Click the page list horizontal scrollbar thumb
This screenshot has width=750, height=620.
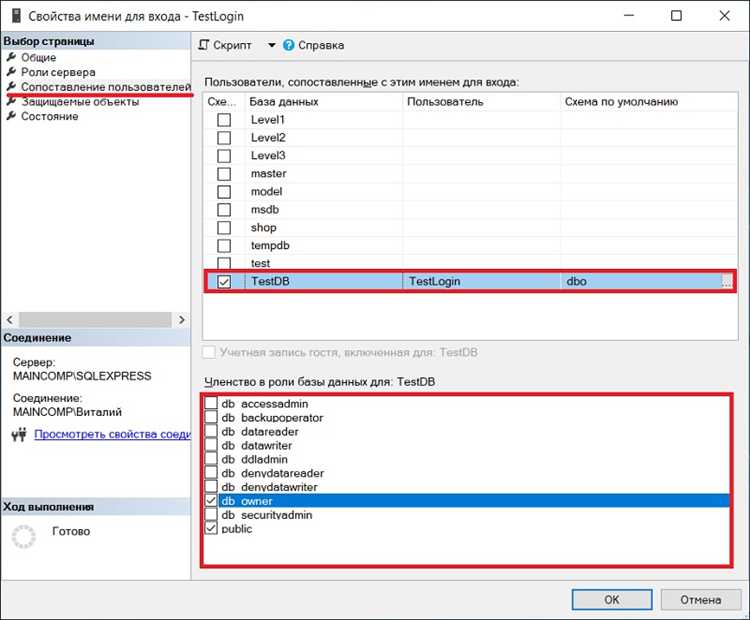pyautogui.click(x=95, y=320)
